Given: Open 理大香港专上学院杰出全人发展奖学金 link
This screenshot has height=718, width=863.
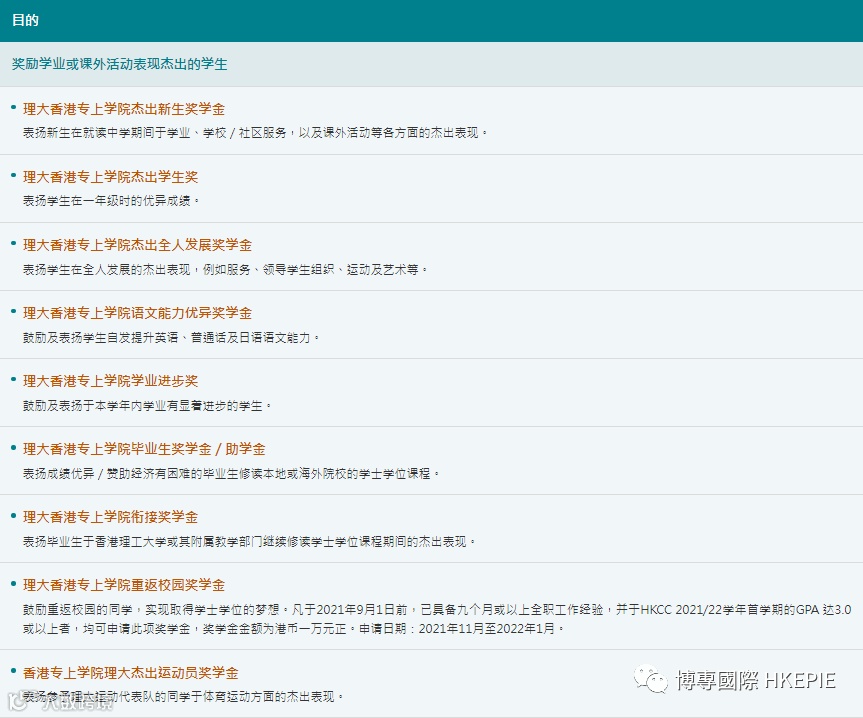Looking at the screenshot, I should coord(137,245).
